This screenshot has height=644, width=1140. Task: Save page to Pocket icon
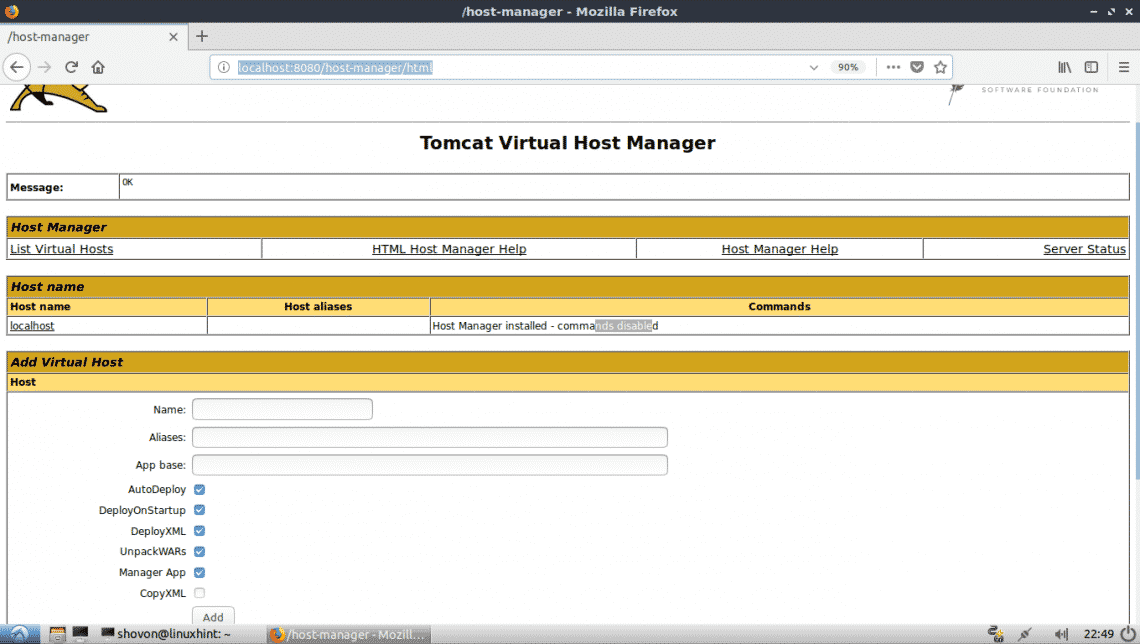917,67
